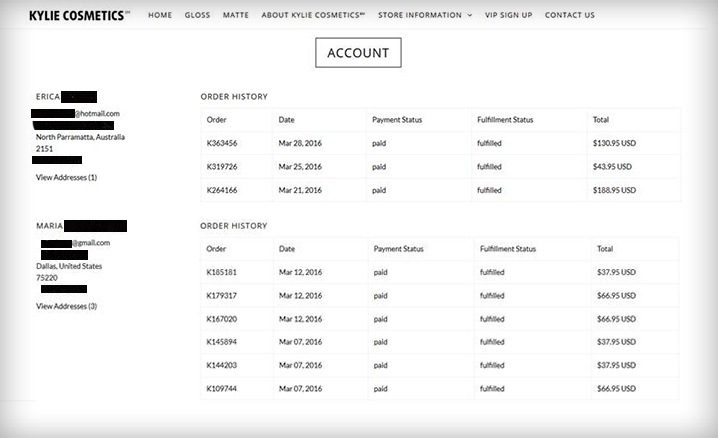Image resolution: width=718 pixels, height=438 pixels.
Task: Click fulfilled status of order K363456
Action: click(x=489, y=143)
